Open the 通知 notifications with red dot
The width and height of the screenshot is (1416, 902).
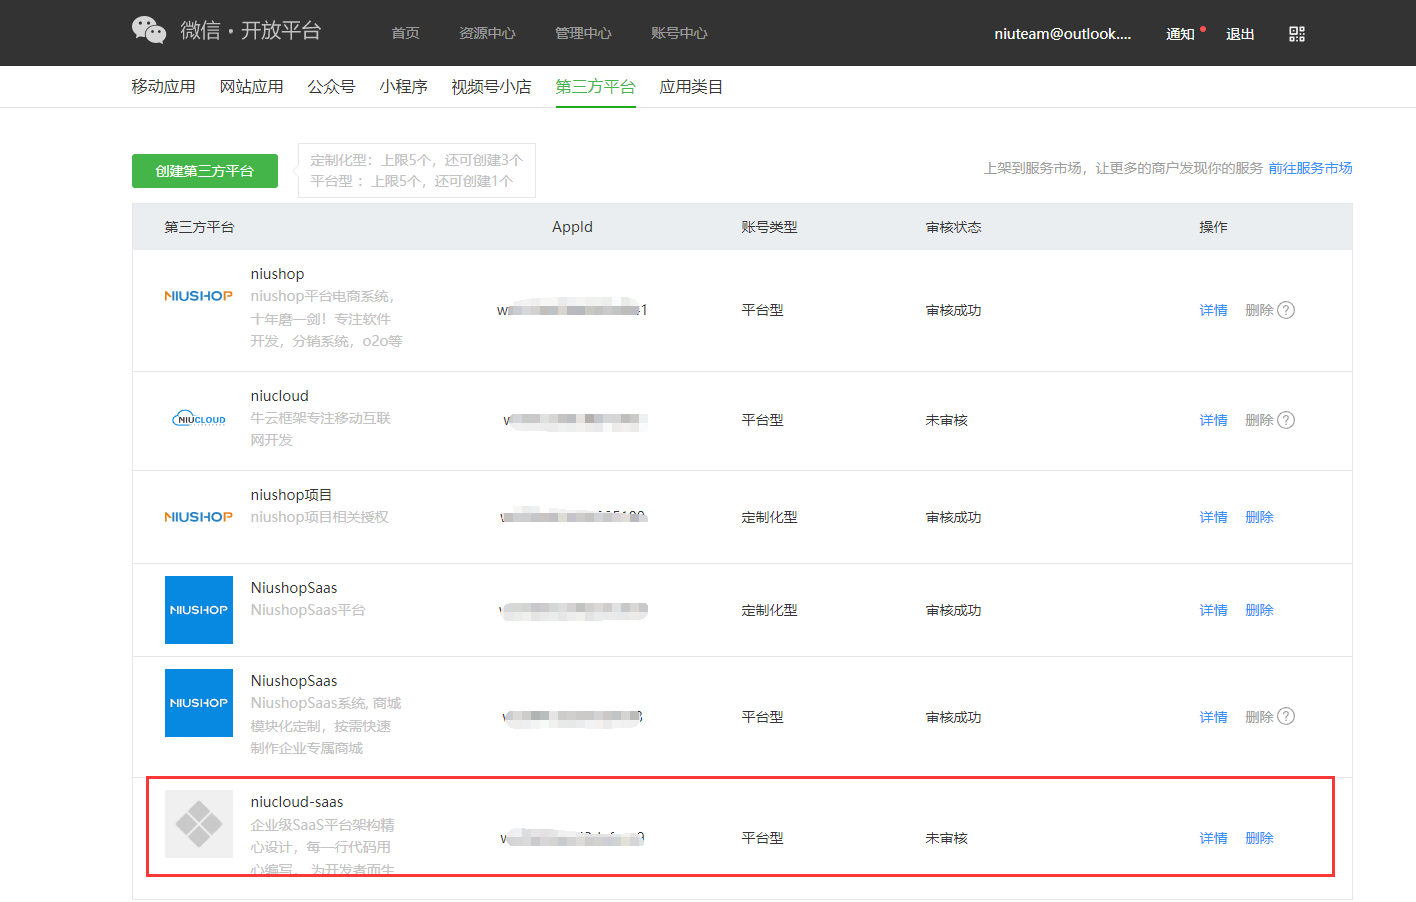click(x=1181, y=34)
